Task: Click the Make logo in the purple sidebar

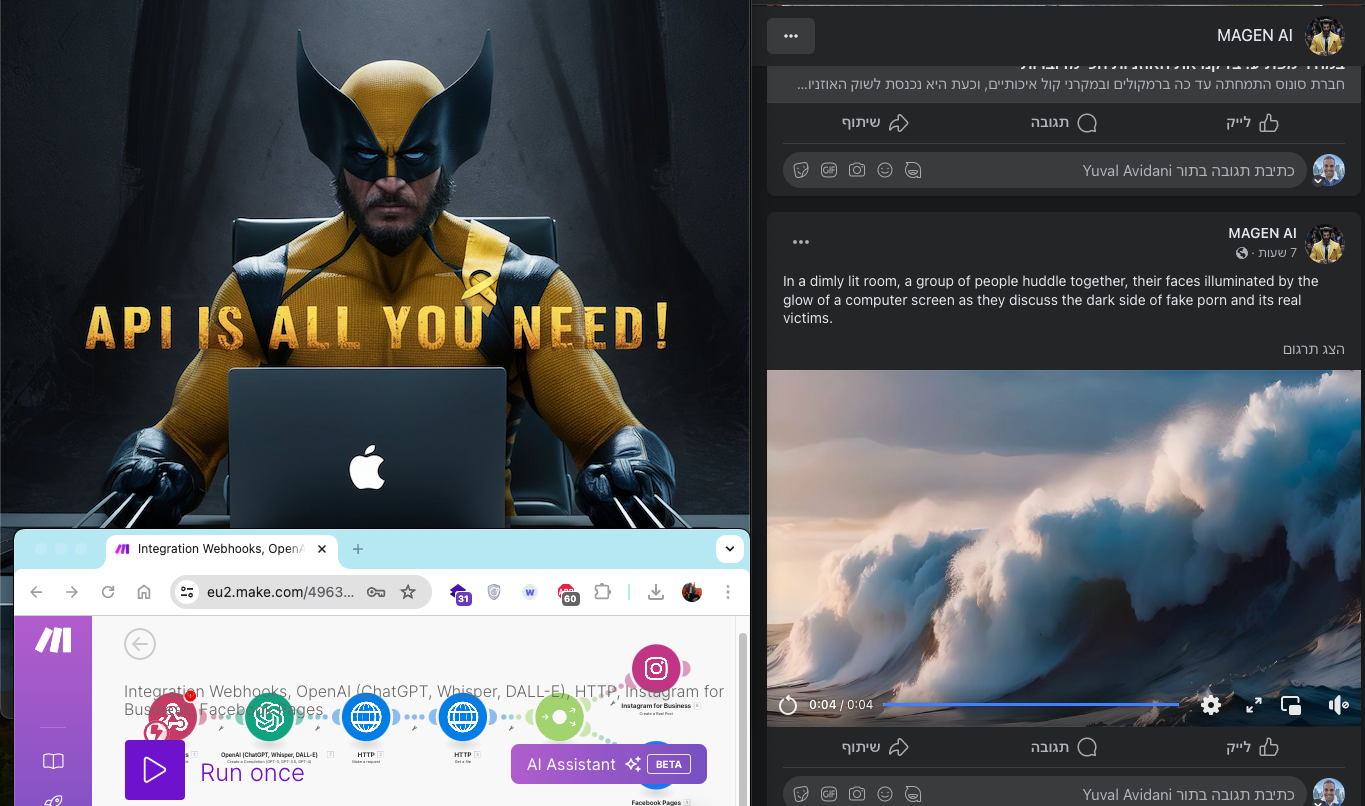Action: pos(53,640)
